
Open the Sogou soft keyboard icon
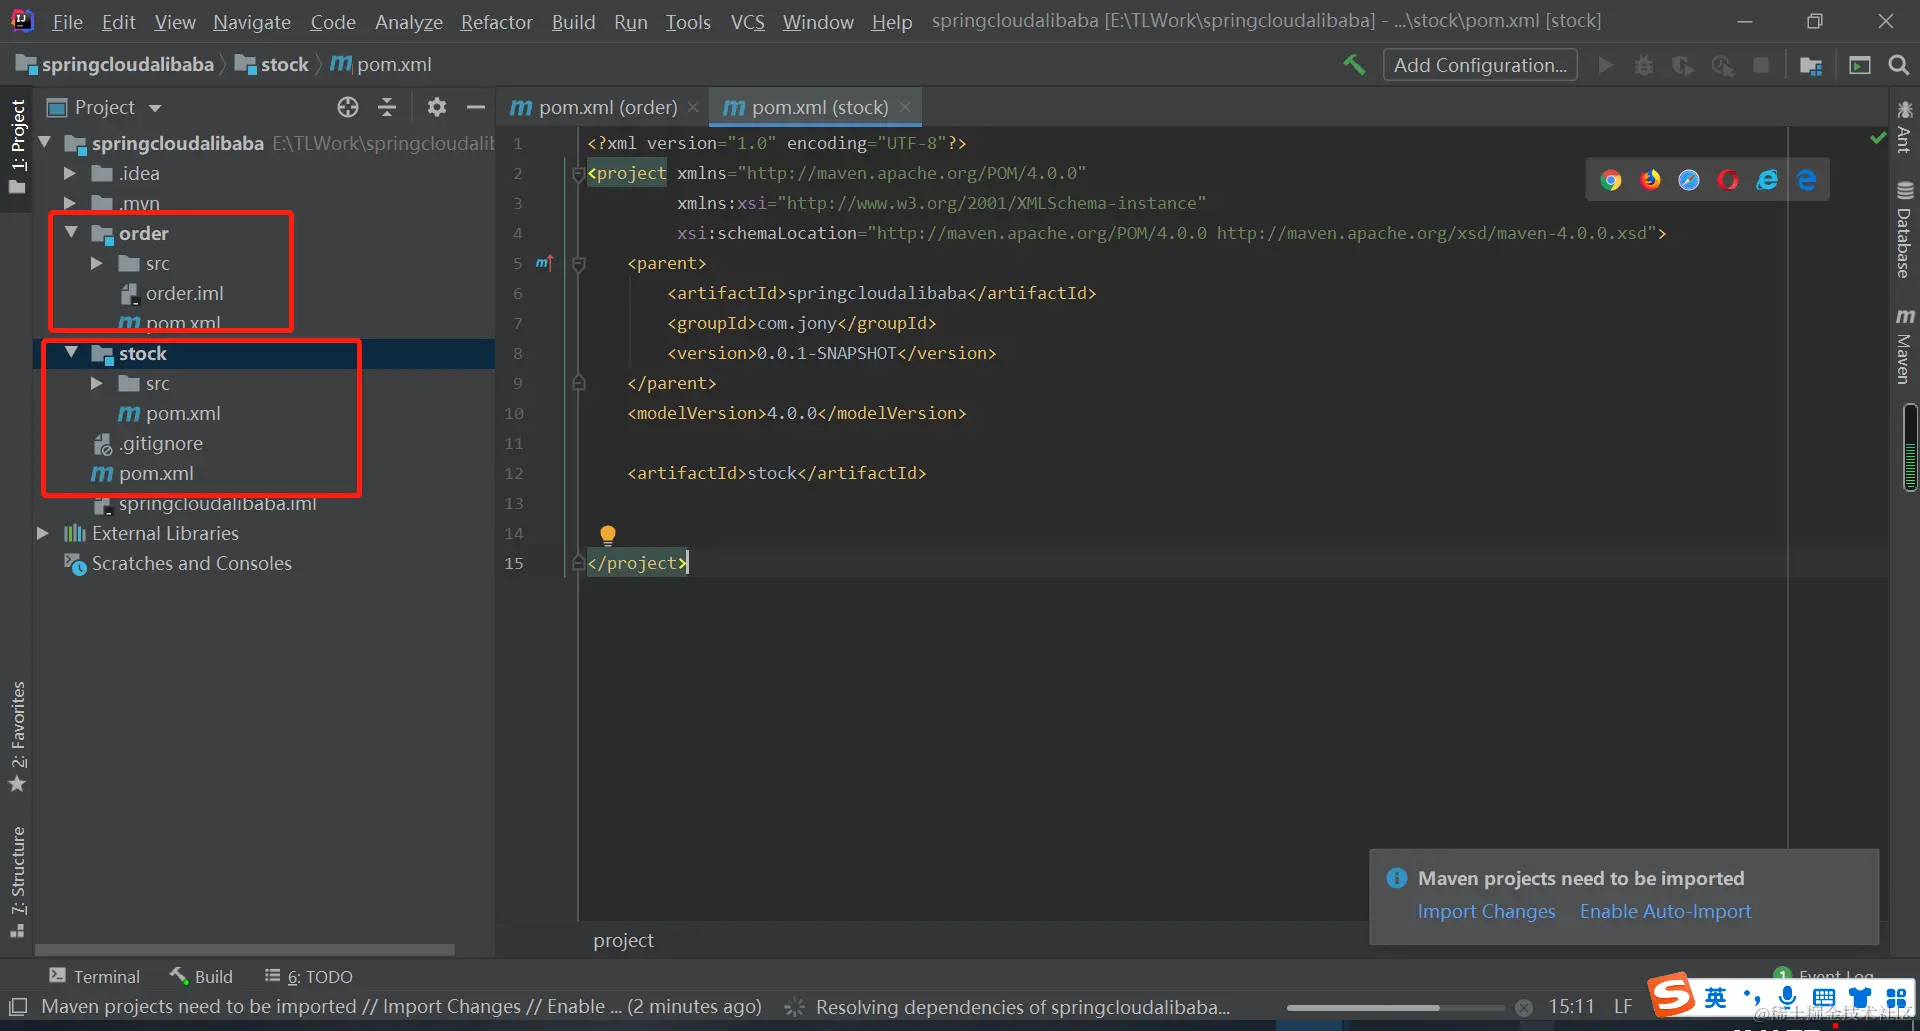(x=1824, y=998)
